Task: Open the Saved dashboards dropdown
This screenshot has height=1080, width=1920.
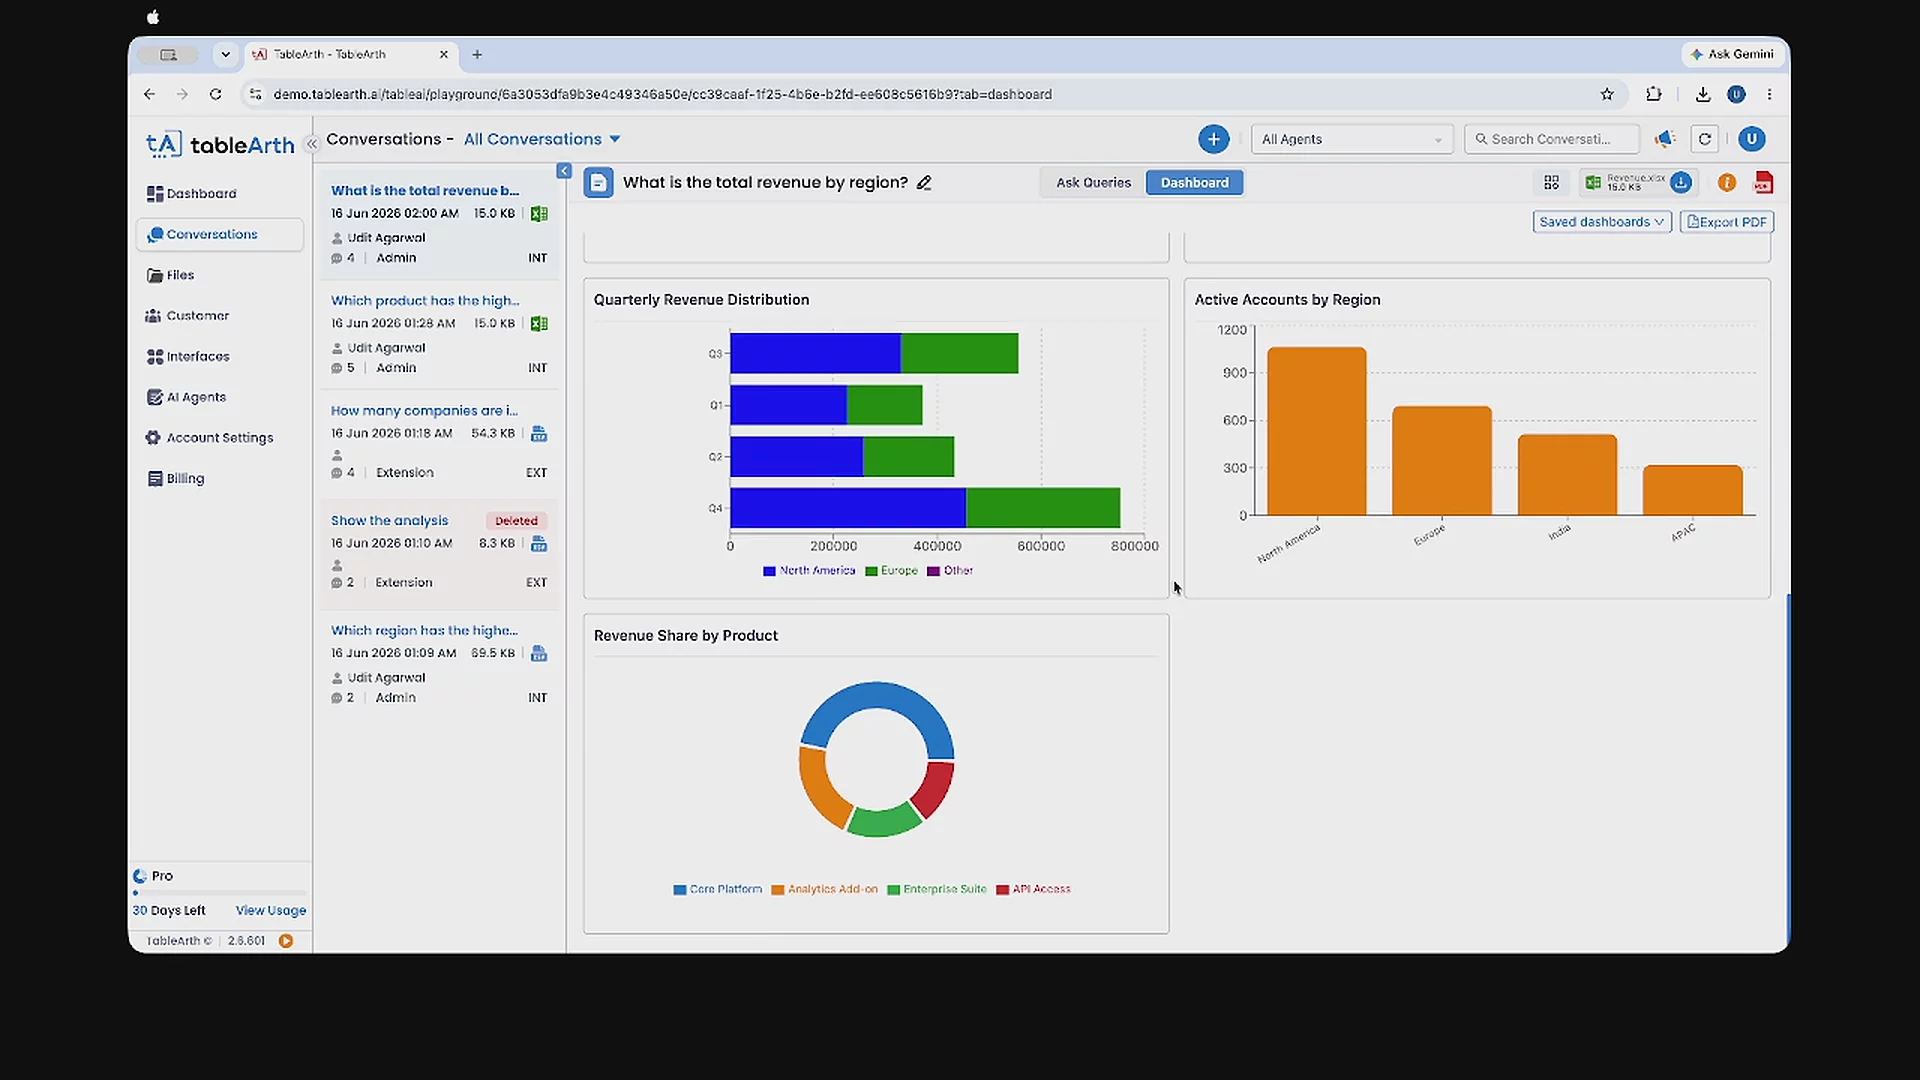Action: [x=1601, y=222]
